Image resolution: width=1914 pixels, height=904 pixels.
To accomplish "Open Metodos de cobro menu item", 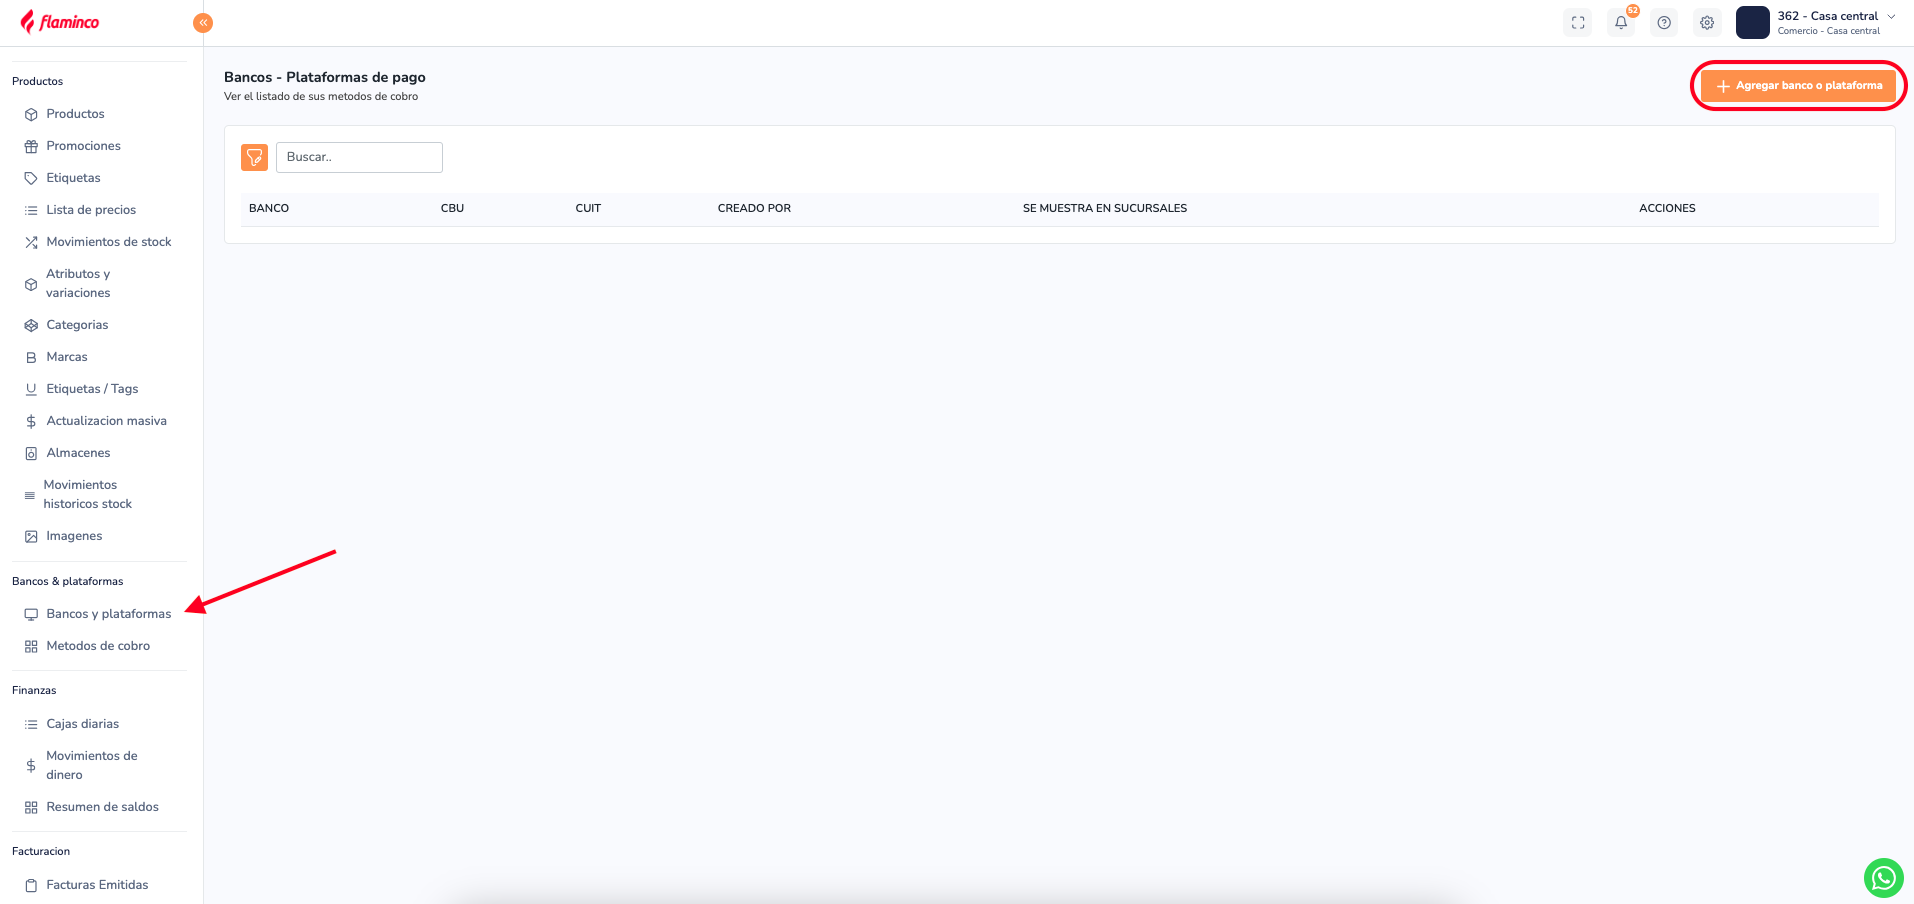I will (98, 646).
